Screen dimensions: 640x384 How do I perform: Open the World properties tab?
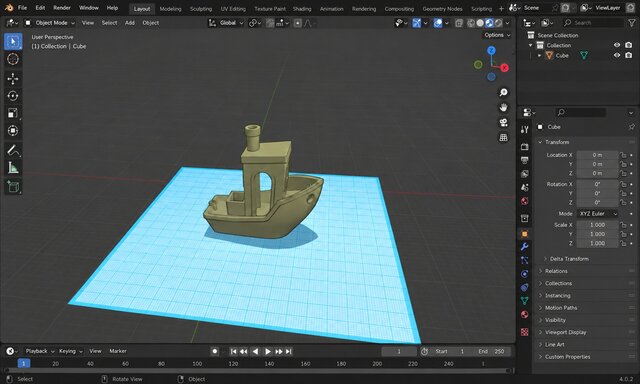(x=525, y=201)
